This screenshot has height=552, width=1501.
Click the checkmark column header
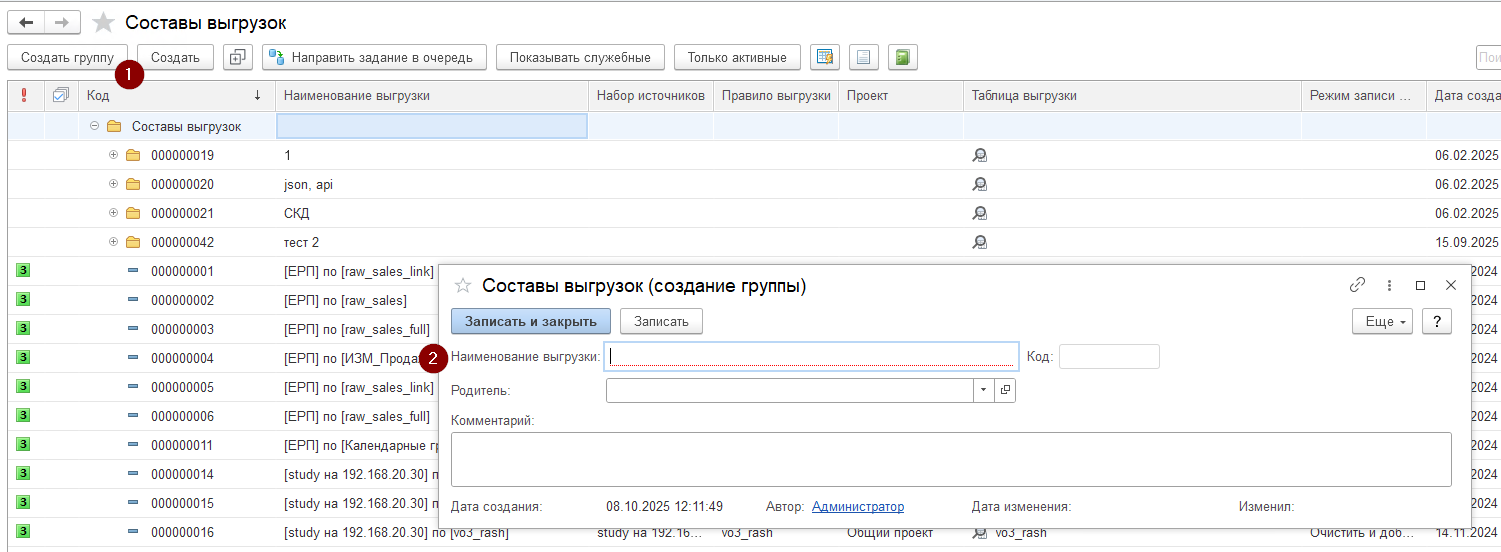[61, 95]
